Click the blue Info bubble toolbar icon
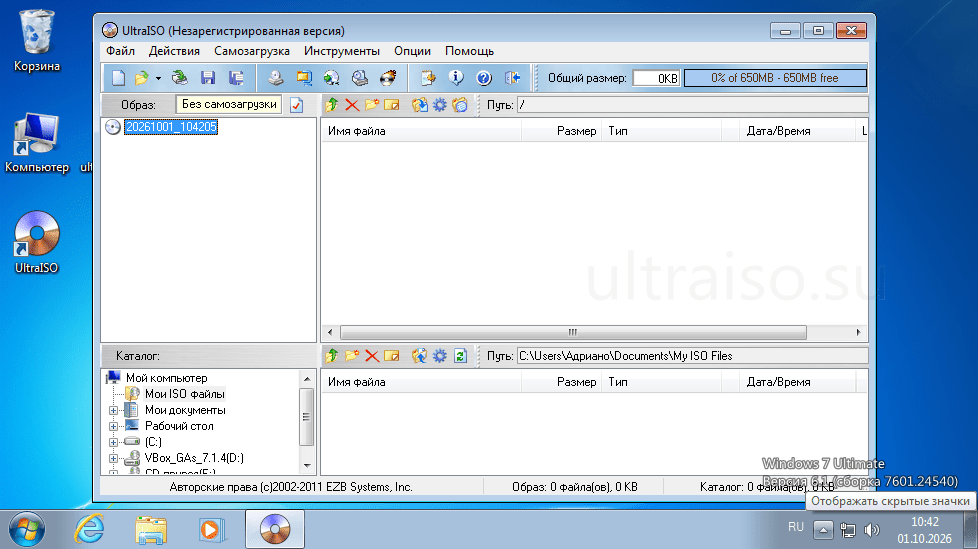This screenshot has width=978, height=549. (457, 78)
